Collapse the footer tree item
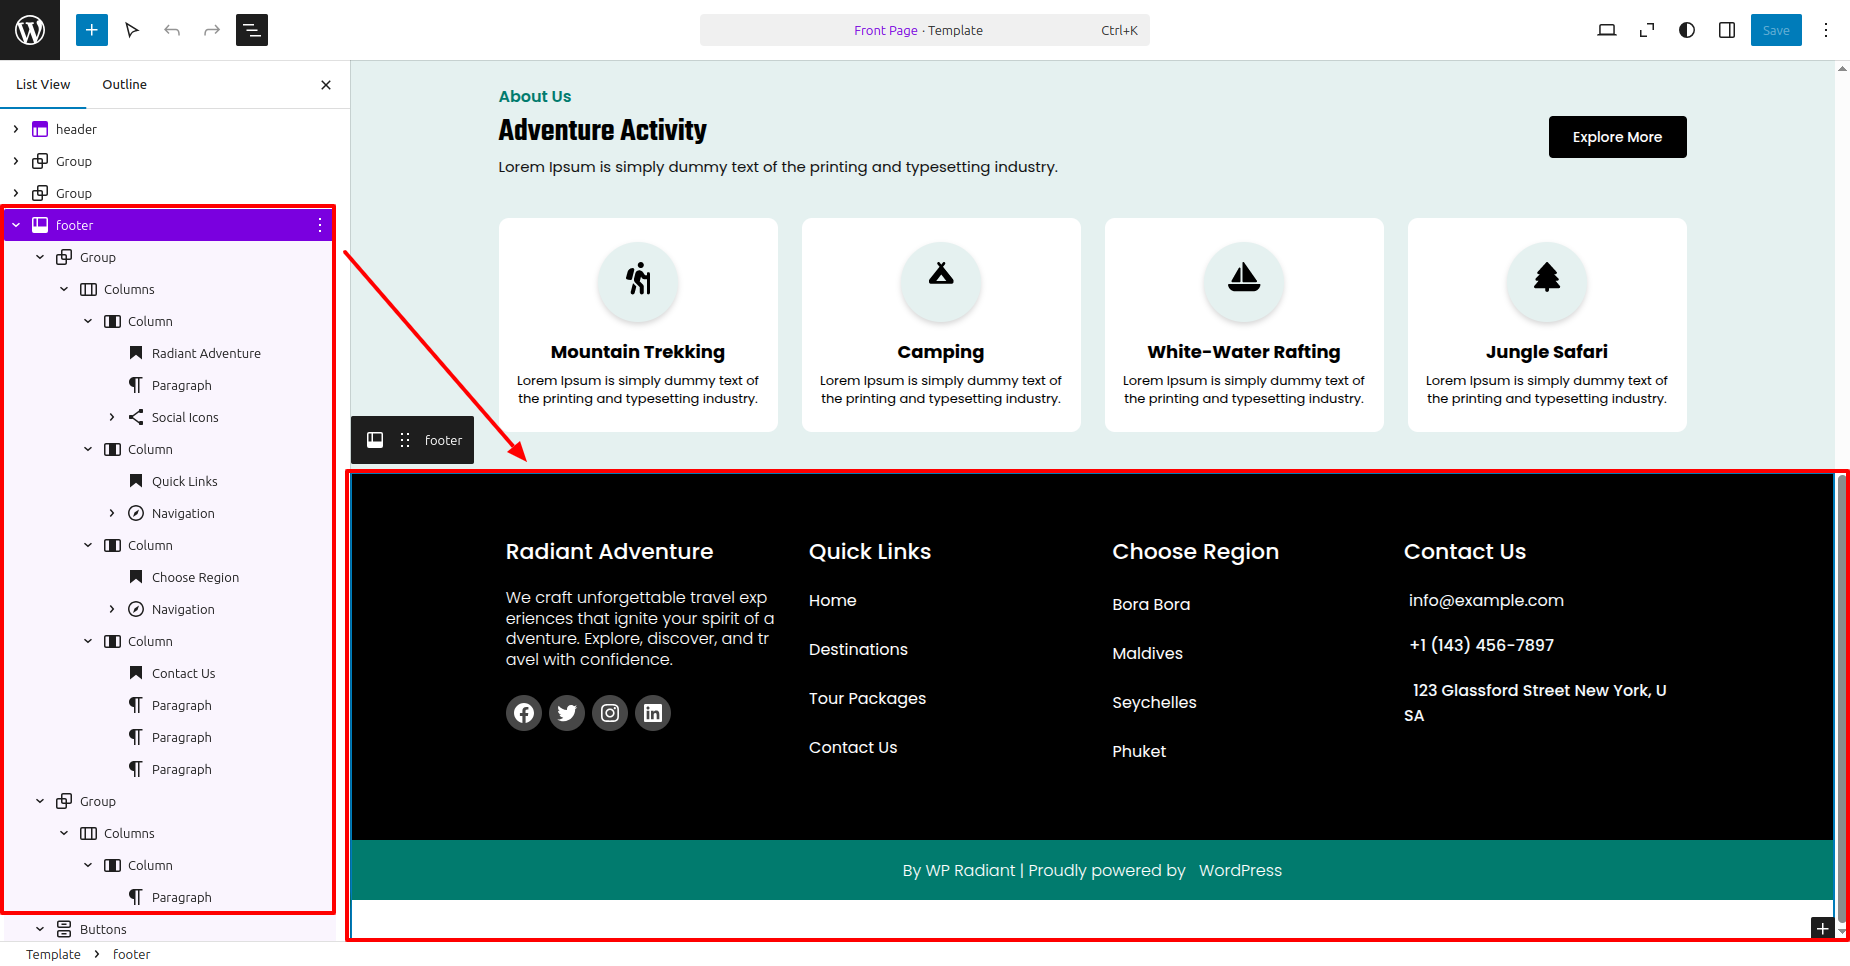 click(16, 225)
